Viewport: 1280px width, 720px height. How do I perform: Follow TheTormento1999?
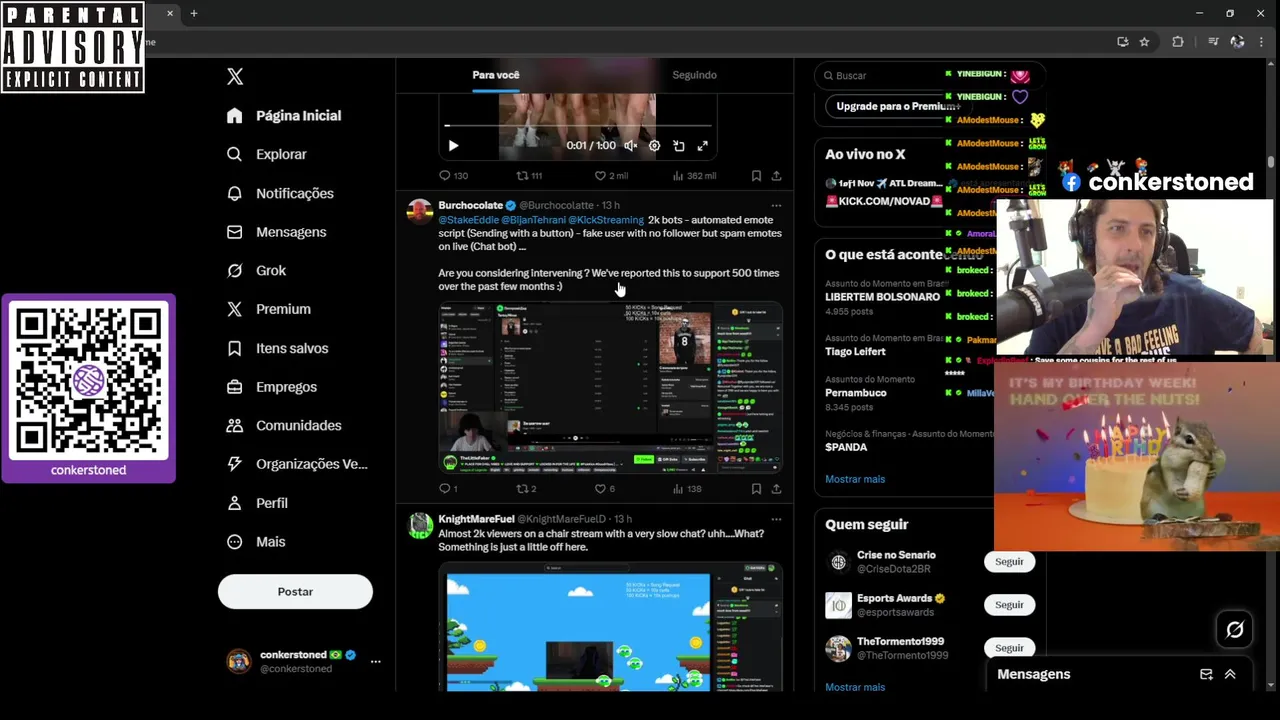(1009, 648)
